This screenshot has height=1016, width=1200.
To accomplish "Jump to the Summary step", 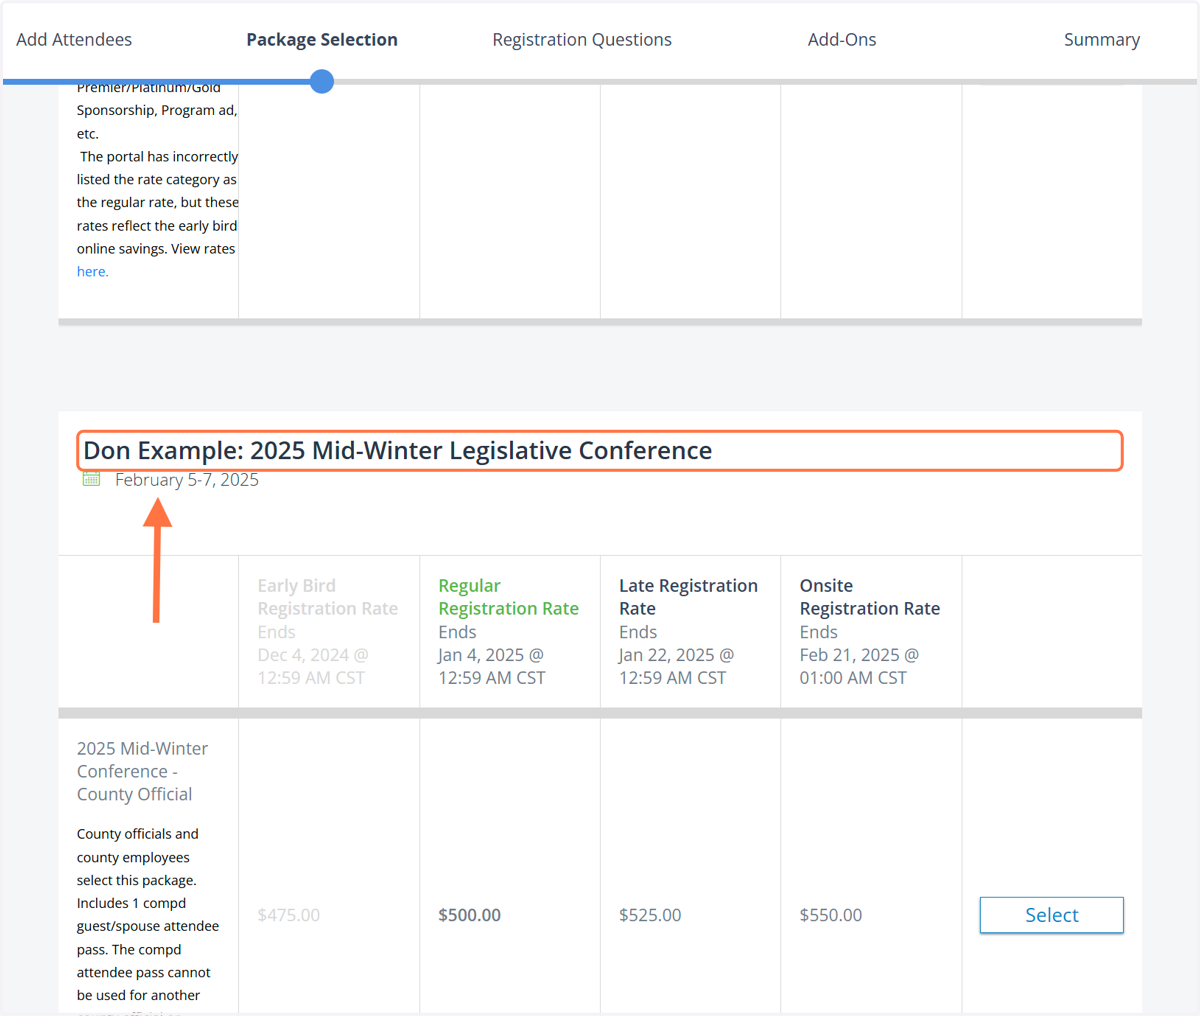I will pos(1102,40).
